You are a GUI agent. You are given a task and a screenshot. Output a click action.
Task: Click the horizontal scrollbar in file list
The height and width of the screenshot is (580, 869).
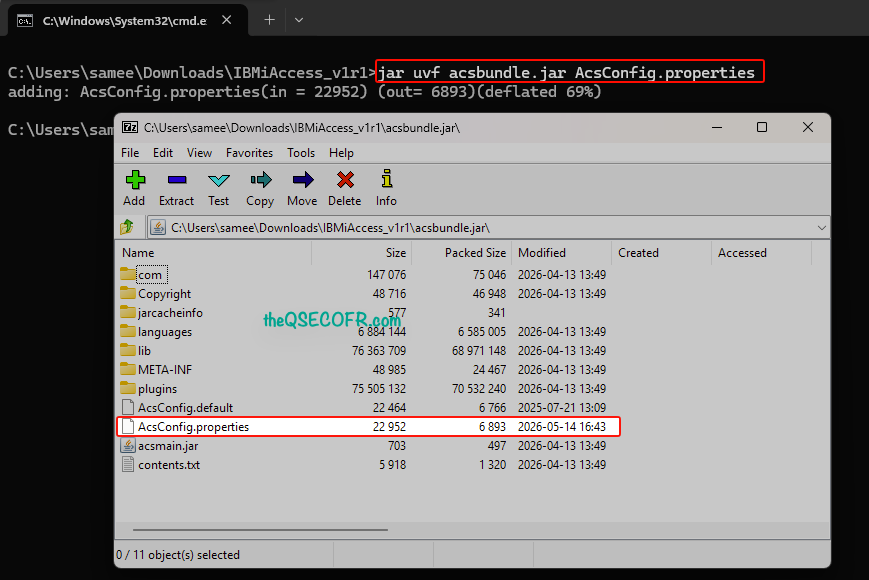[x=260, y=530]
